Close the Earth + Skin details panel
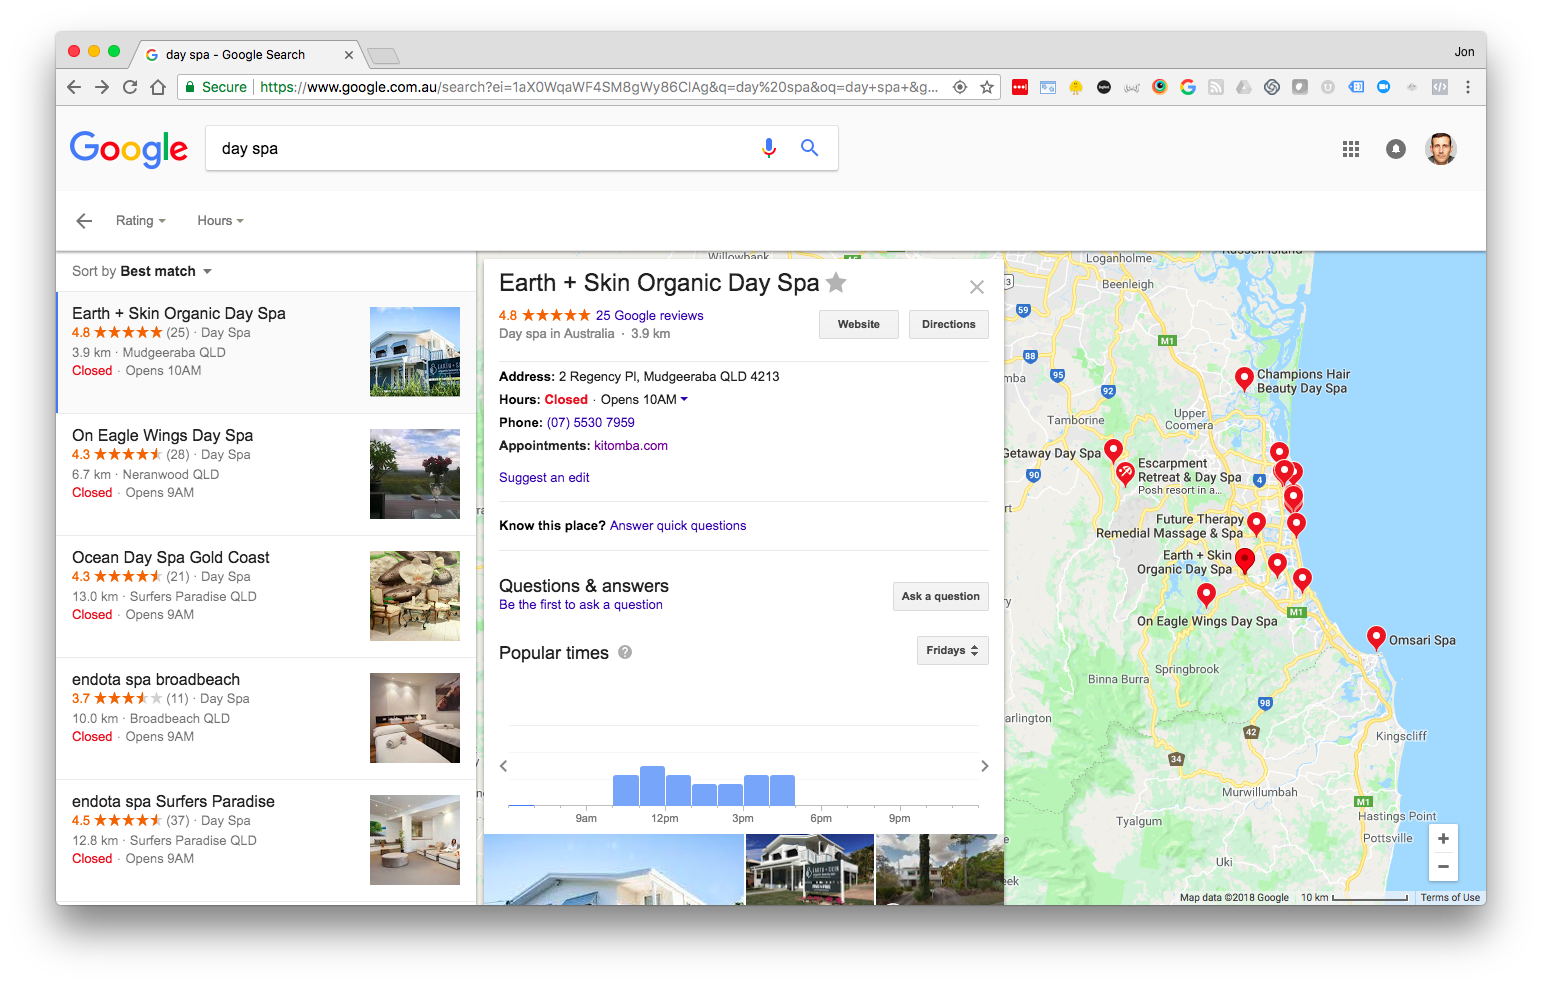The width and height of the screenshot is (1542, 985). pos(977,287)
